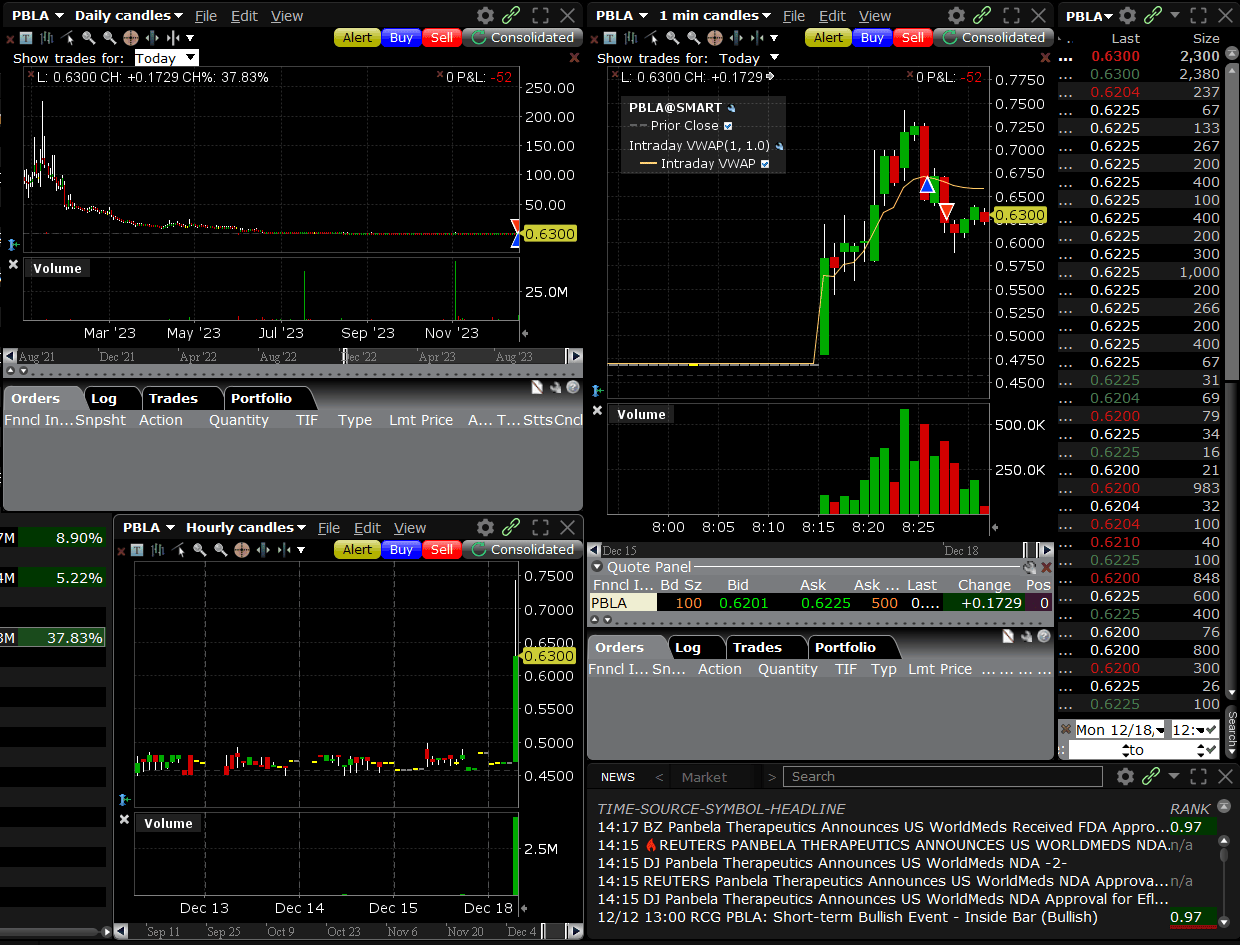Open Intraday VWAP study wrench settings
Viewport: 1240px width, 945px height.
click(x=778, y=146)
